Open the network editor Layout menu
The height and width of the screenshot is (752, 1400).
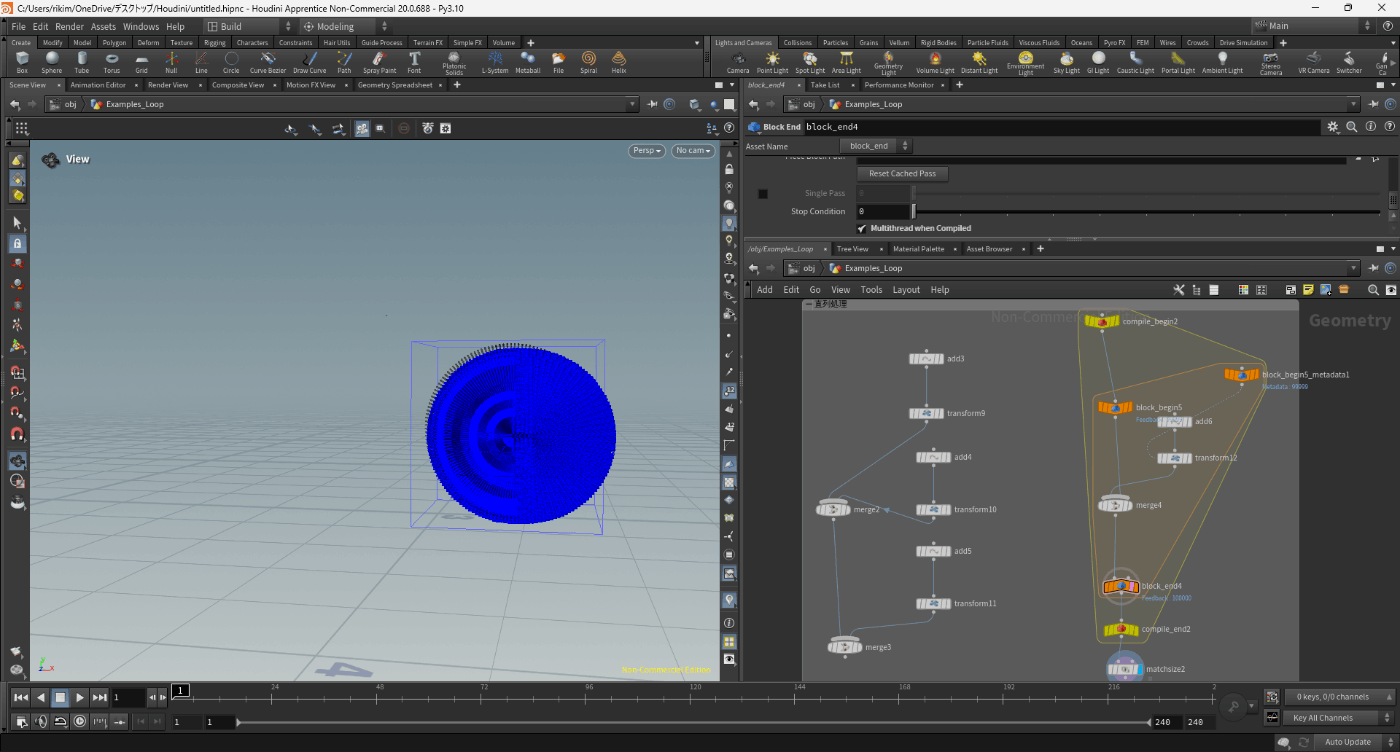[906, 290]
